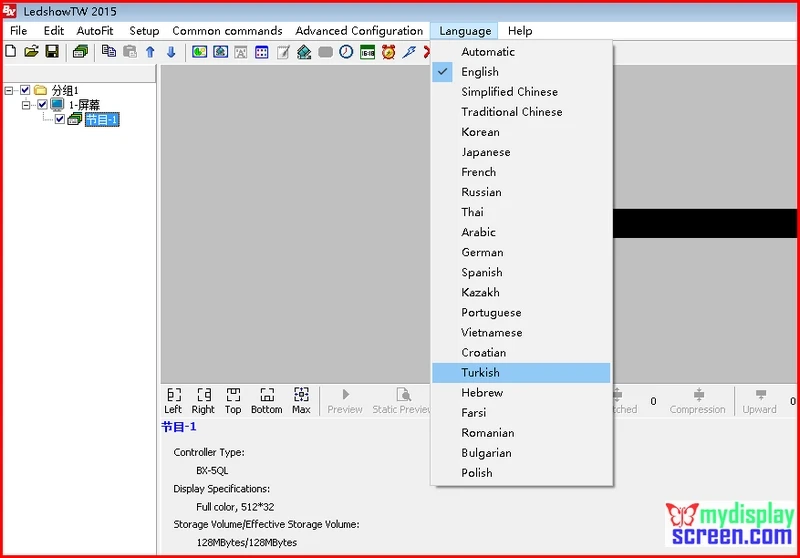This screenshot has width=800, height=558.
Task: Select the 节目-1 tree item
Action: tap(102, 119)
